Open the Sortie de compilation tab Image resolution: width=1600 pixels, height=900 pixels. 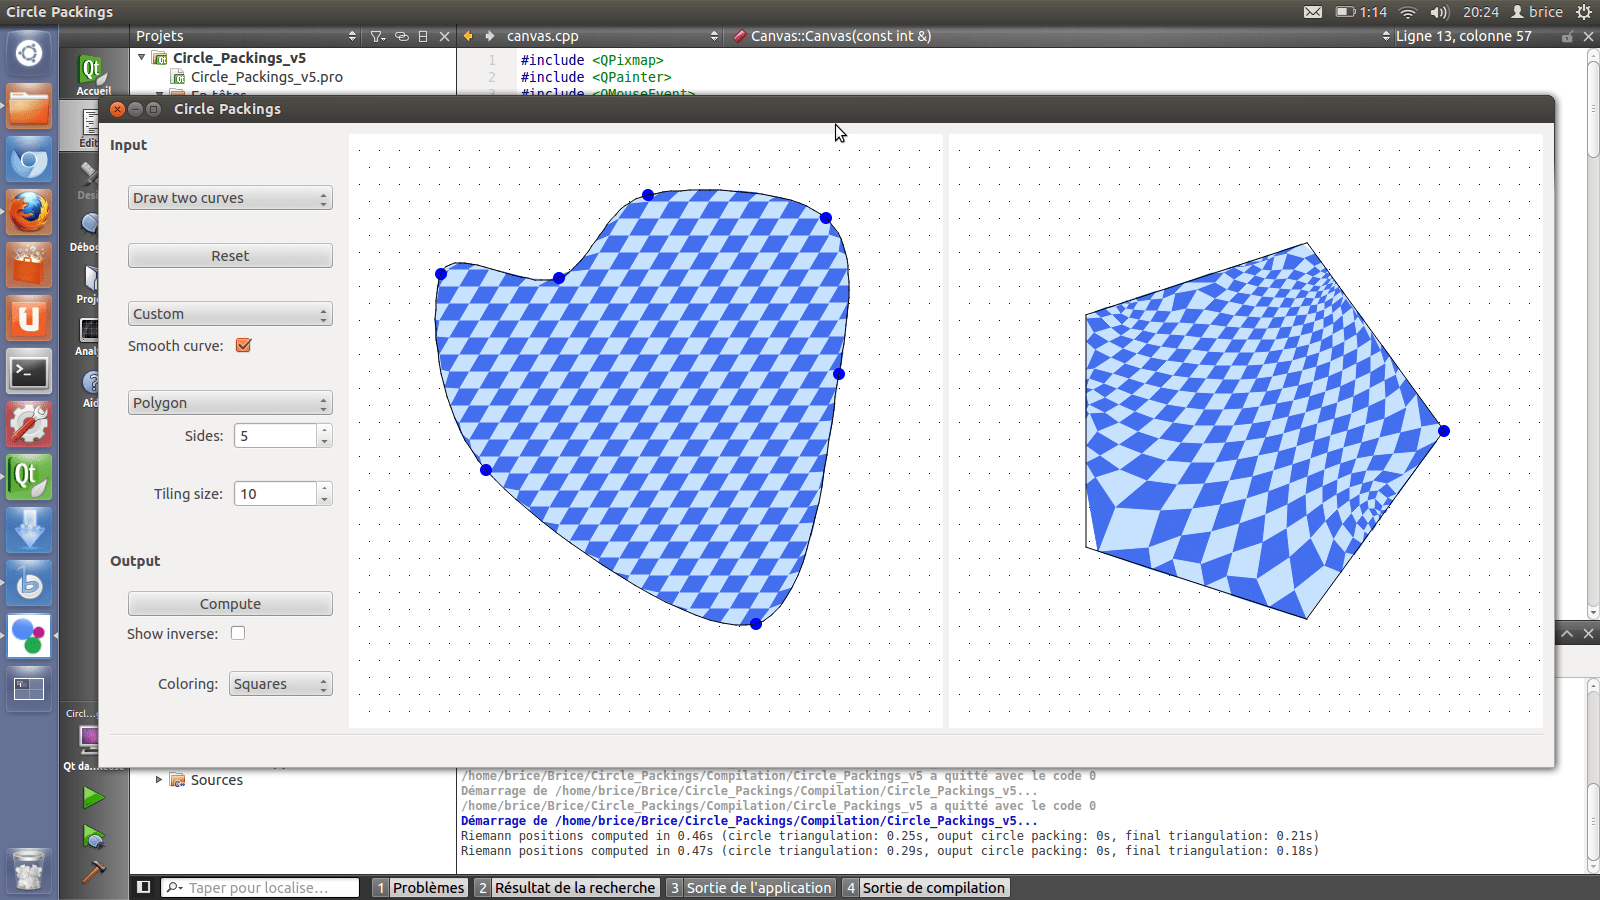coord(925,887)
